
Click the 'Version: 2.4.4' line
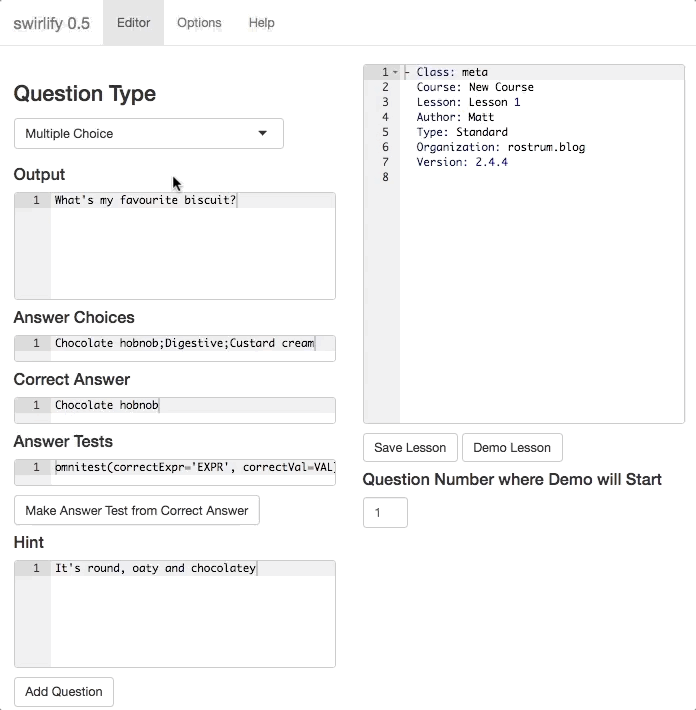tap(462, 162)
